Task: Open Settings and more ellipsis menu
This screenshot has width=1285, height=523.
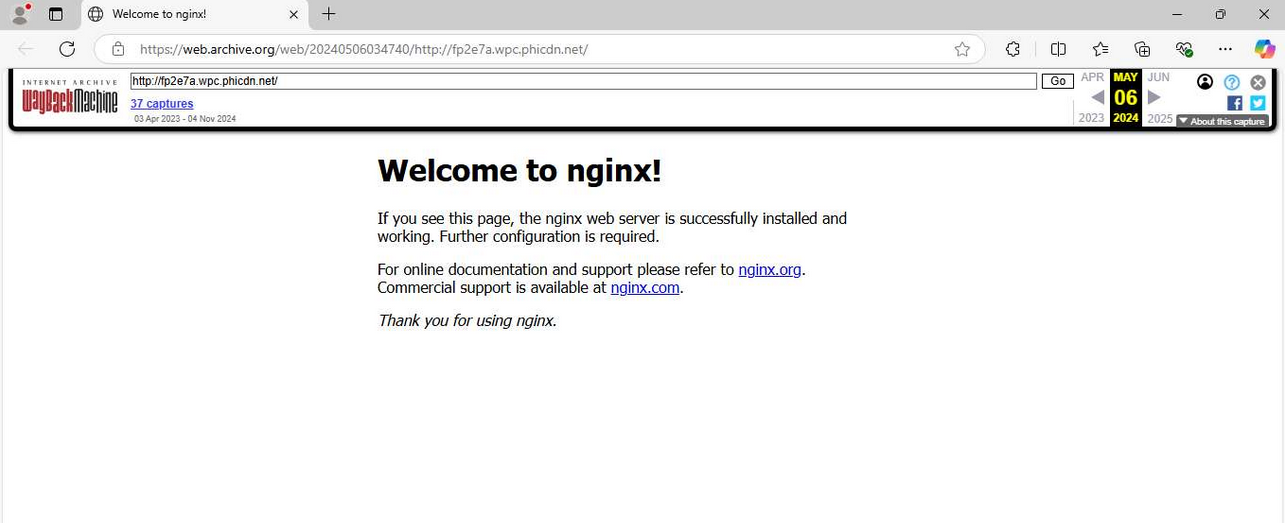Action: (x=1225, y=49)
